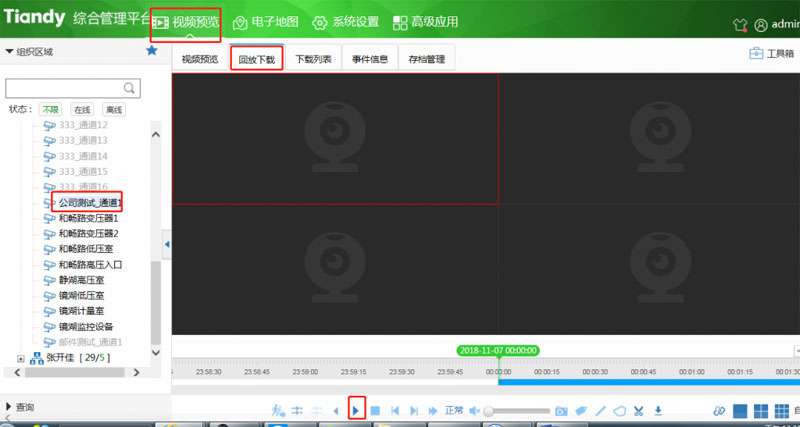Step to previous frame

(395, 410)
